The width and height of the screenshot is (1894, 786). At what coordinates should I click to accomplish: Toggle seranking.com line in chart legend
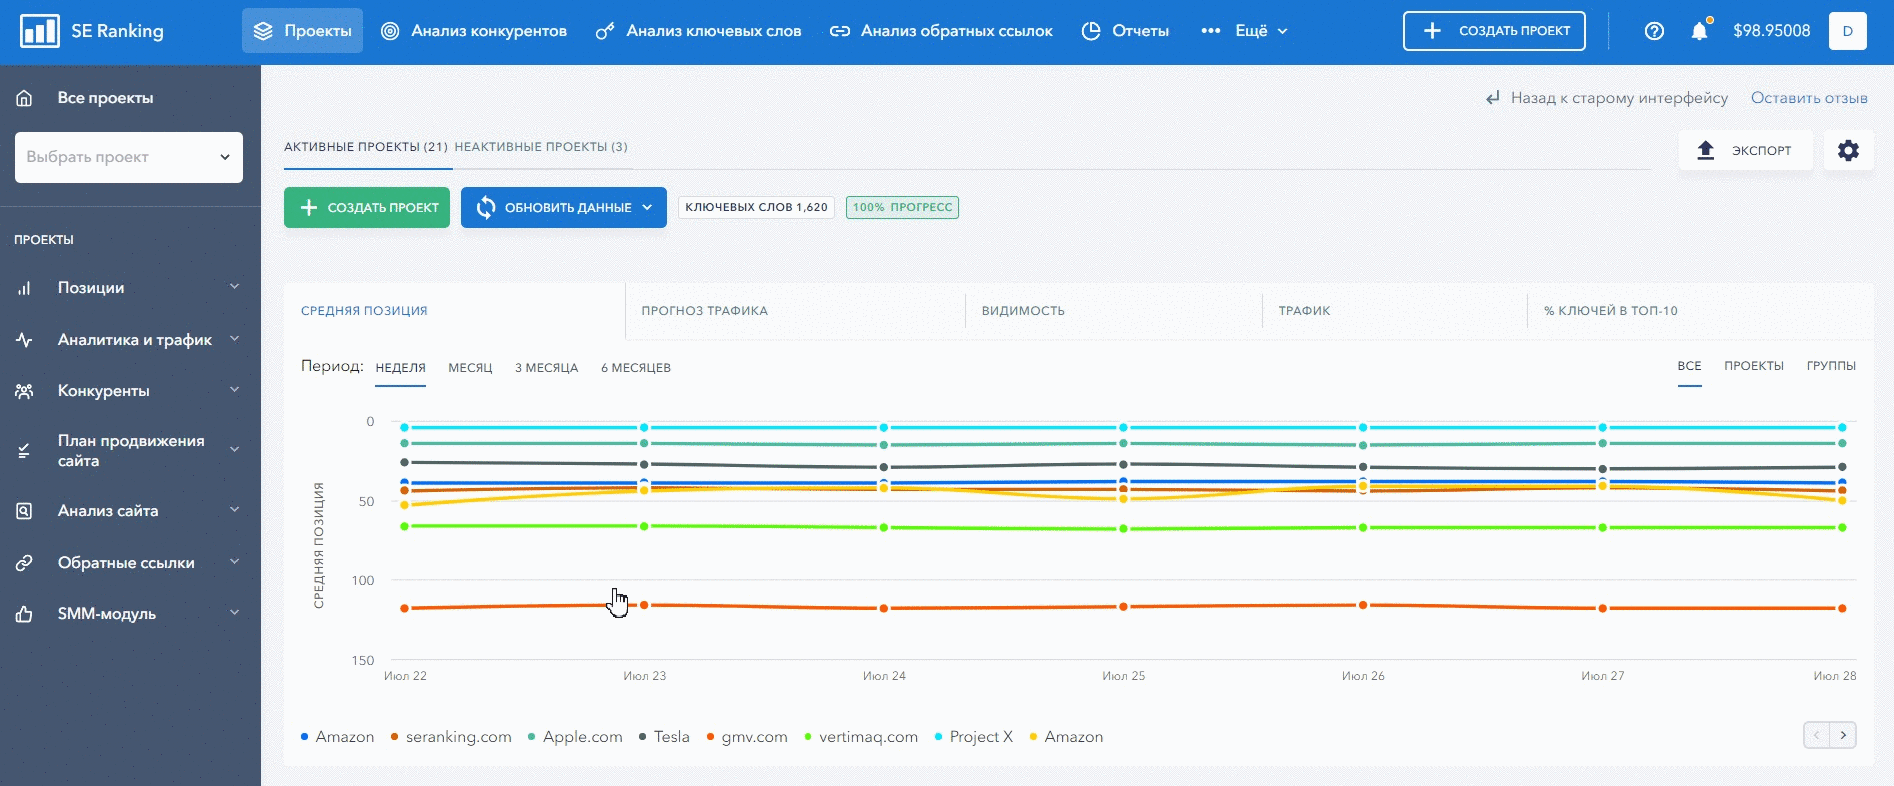pos(458,737)
